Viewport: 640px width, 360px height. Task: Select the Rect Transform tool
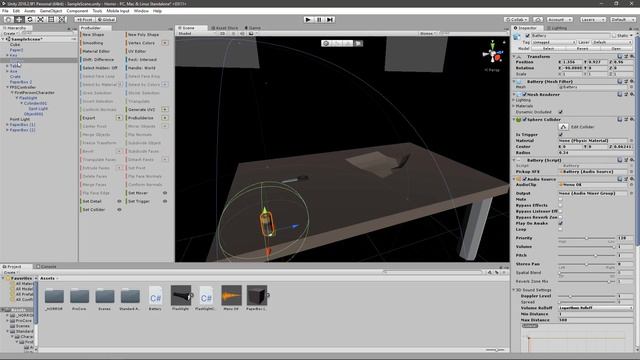coord(51,19)
